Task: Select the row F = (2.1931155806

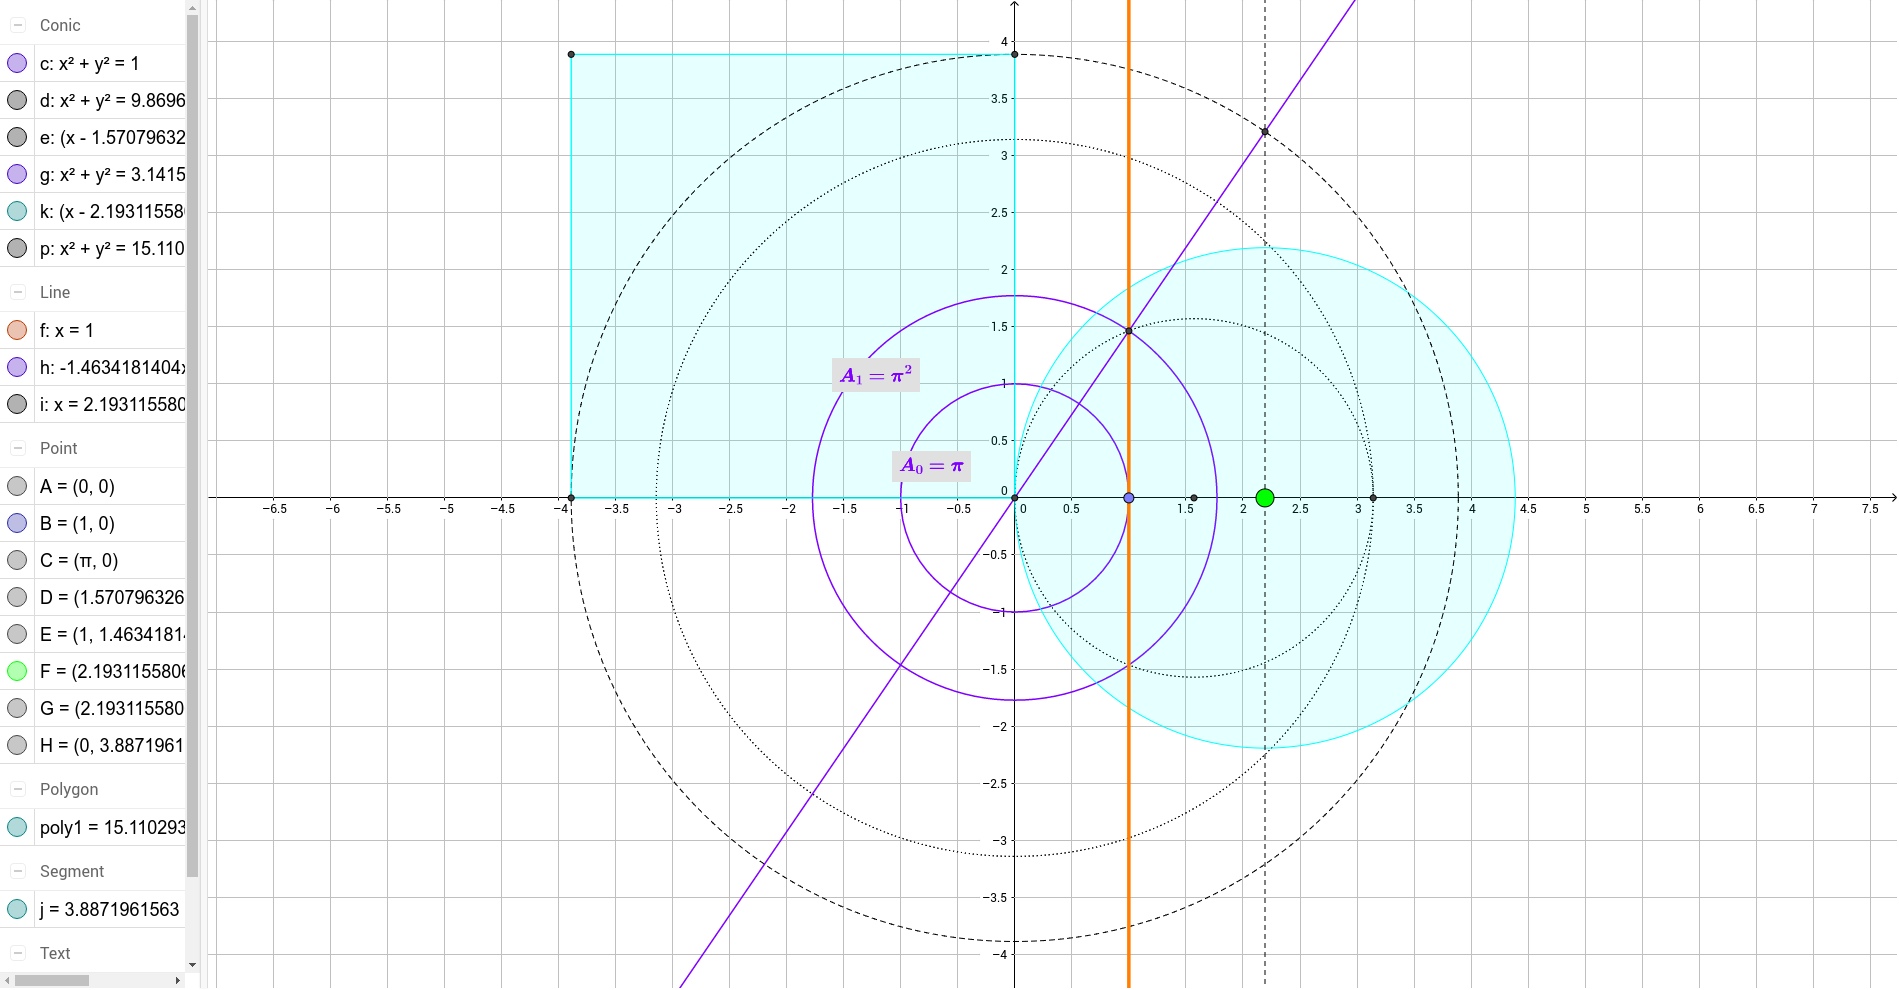Action: click(x=93, y=671)
